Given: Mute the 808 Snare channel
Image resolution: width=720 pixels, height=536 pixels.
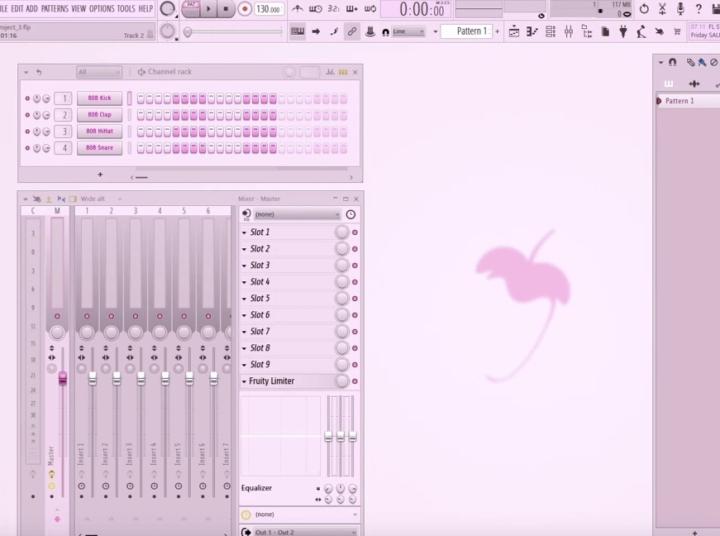Looking at the screenshot, I should point(28,148).
